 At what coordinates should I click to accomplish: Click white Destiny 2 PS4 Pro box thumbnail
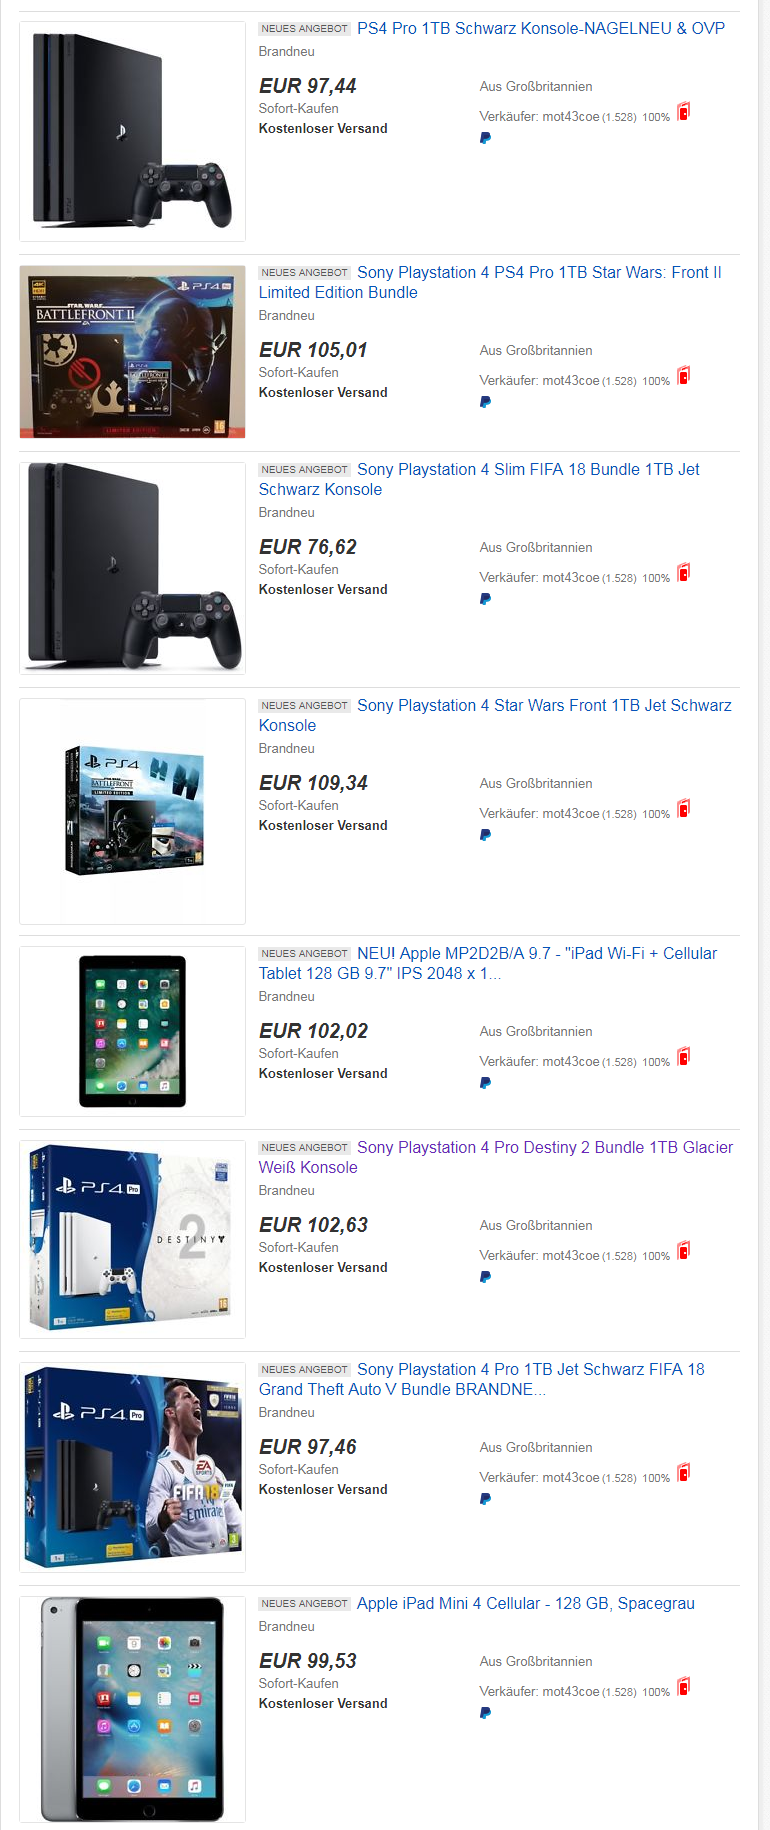132,1239
